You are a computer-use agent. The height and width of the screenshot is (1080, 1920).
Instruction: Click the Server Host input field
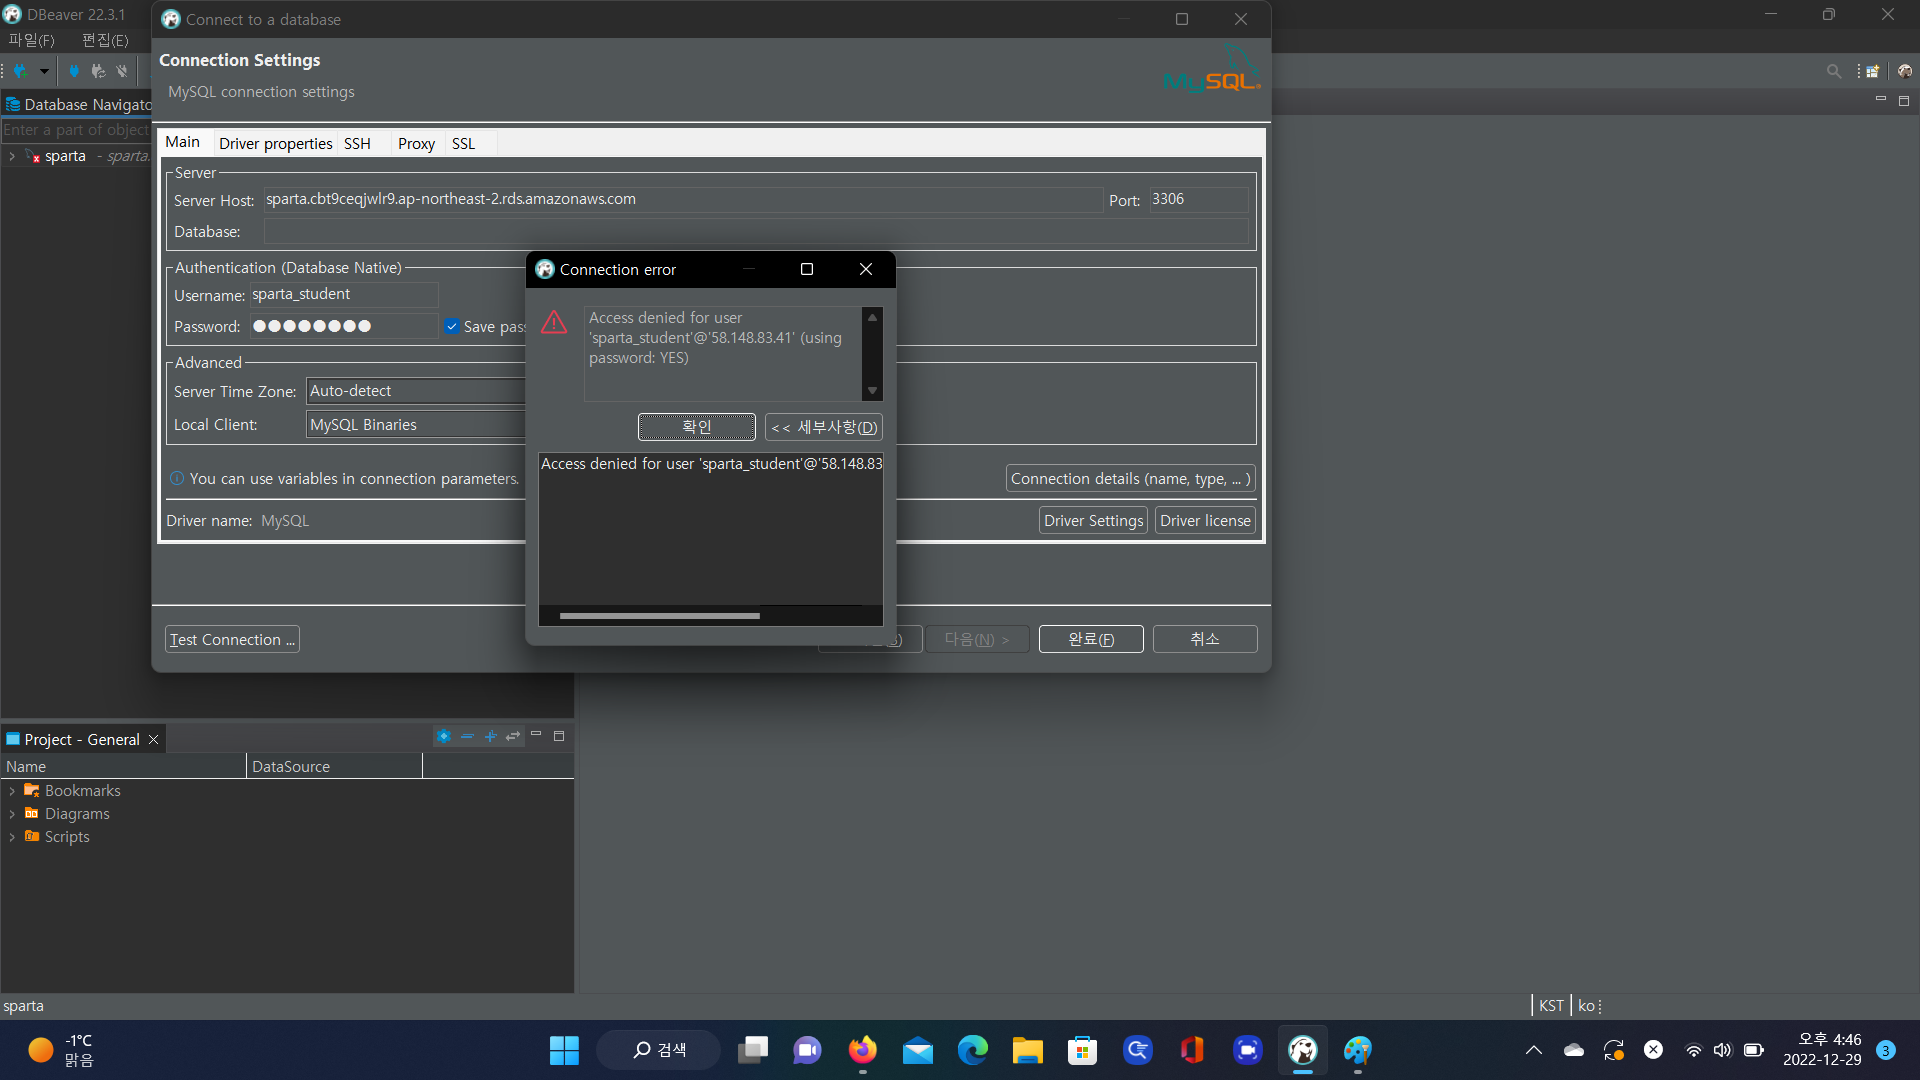click(x=683, y=200)
